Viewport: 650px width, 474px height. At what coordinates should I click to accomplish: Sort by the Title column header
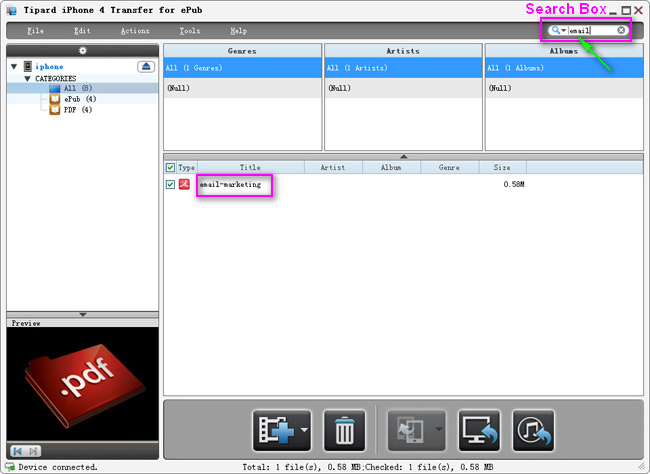(x=250, y=168)
